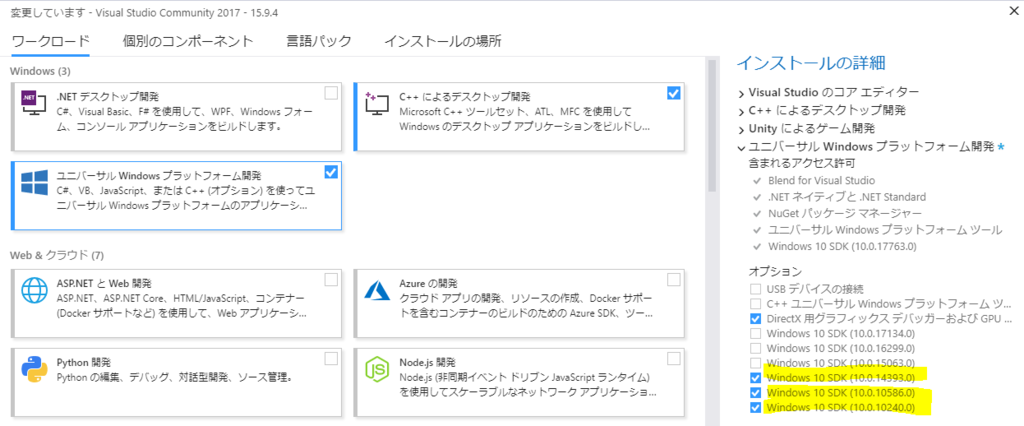Click the Windows (3) section heading

(40, 71)
